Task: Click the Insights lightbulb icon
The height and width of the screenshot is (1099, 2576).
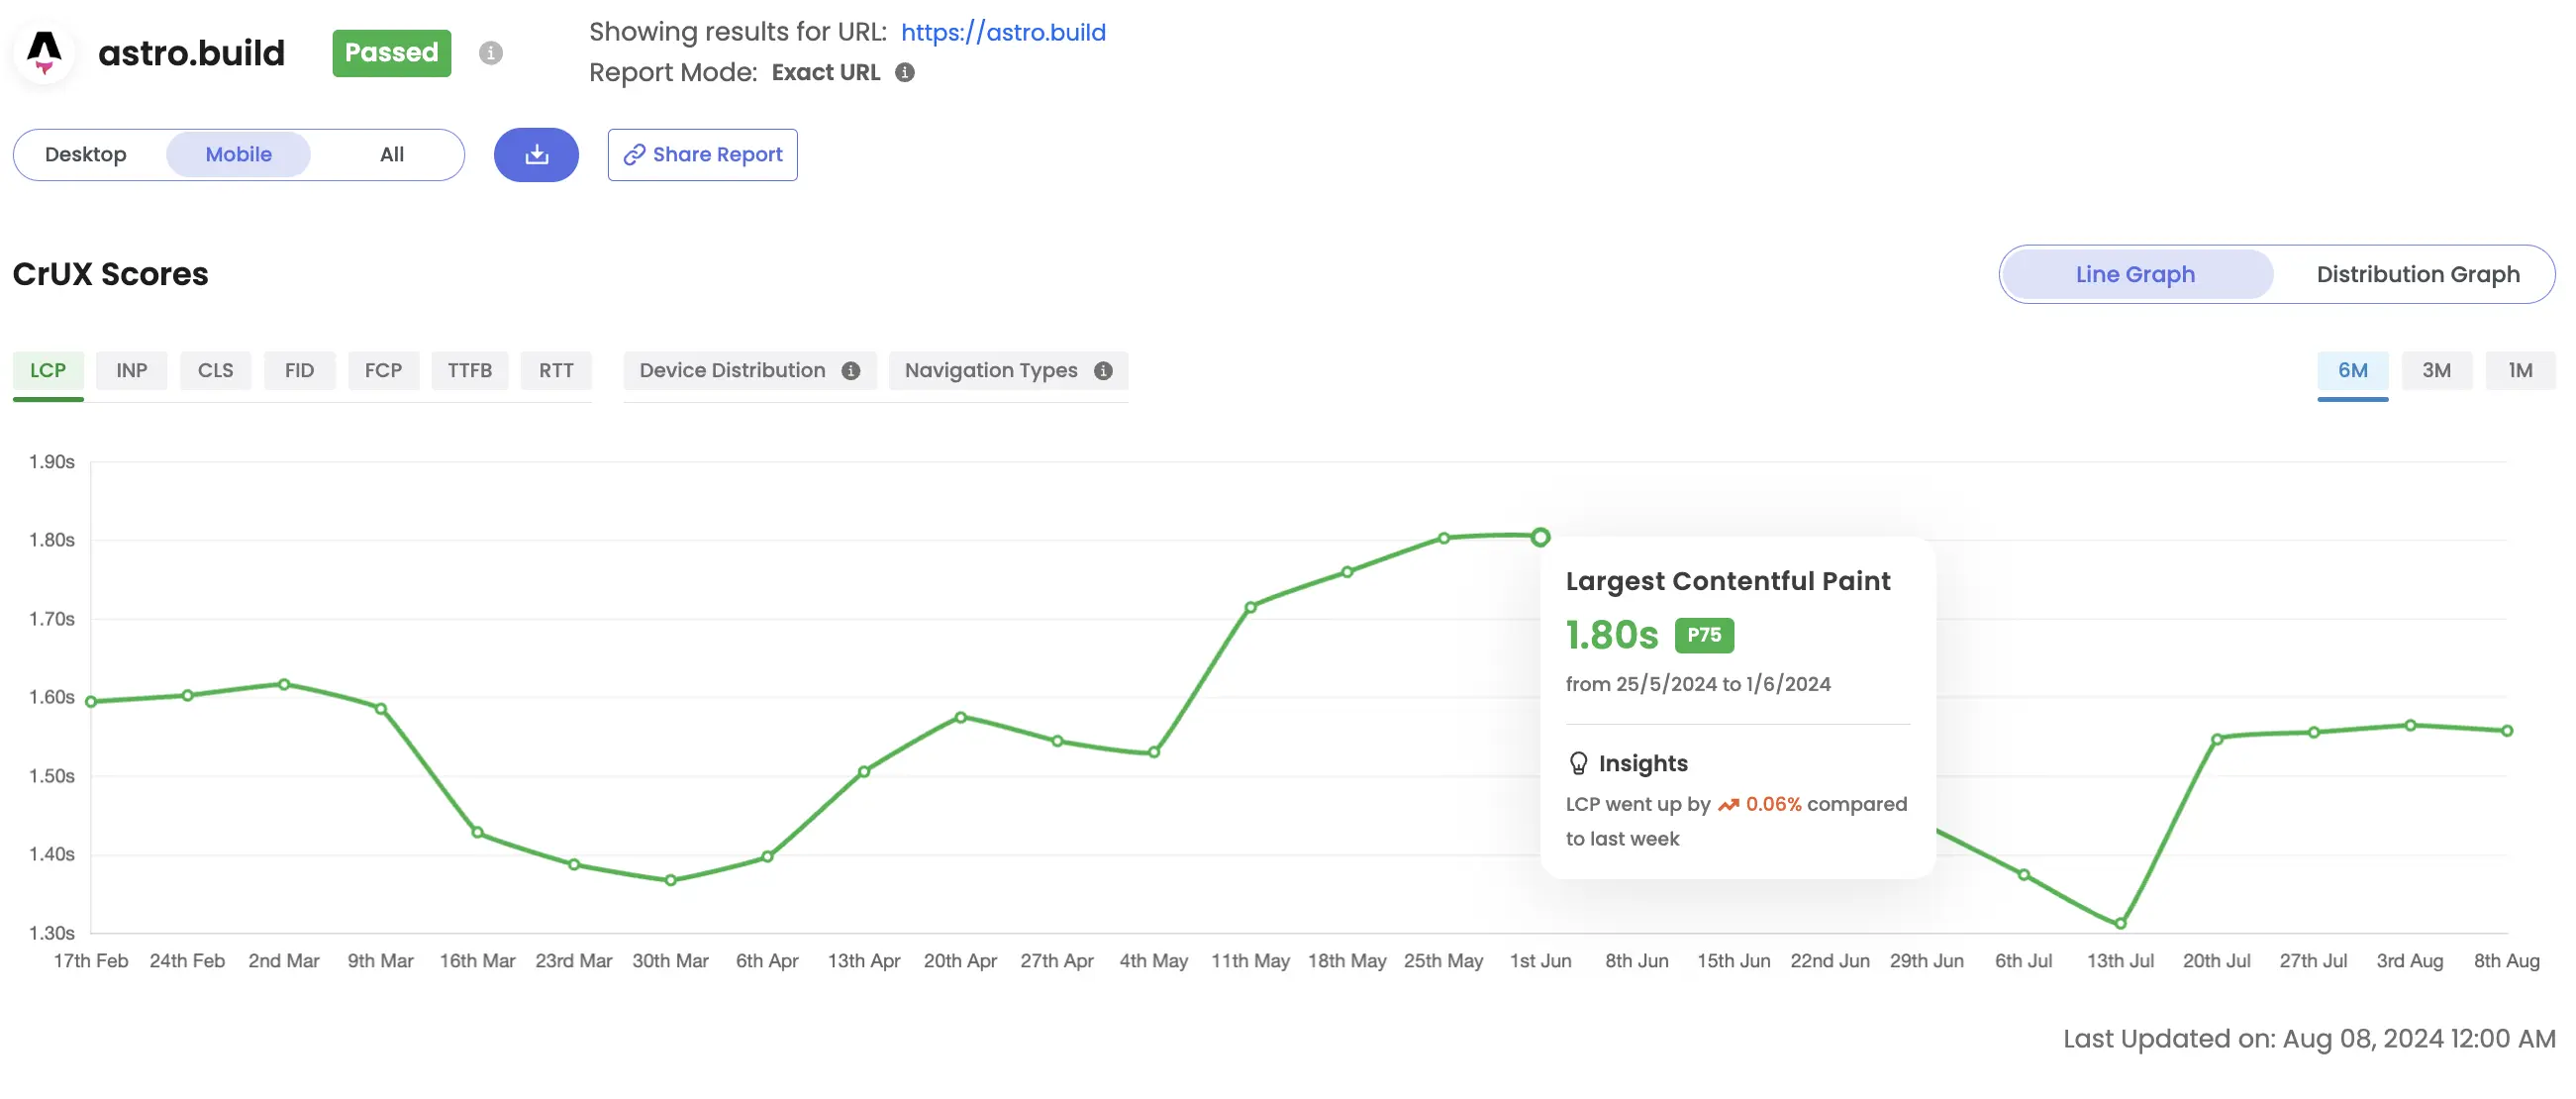Action: [1578, 764]
